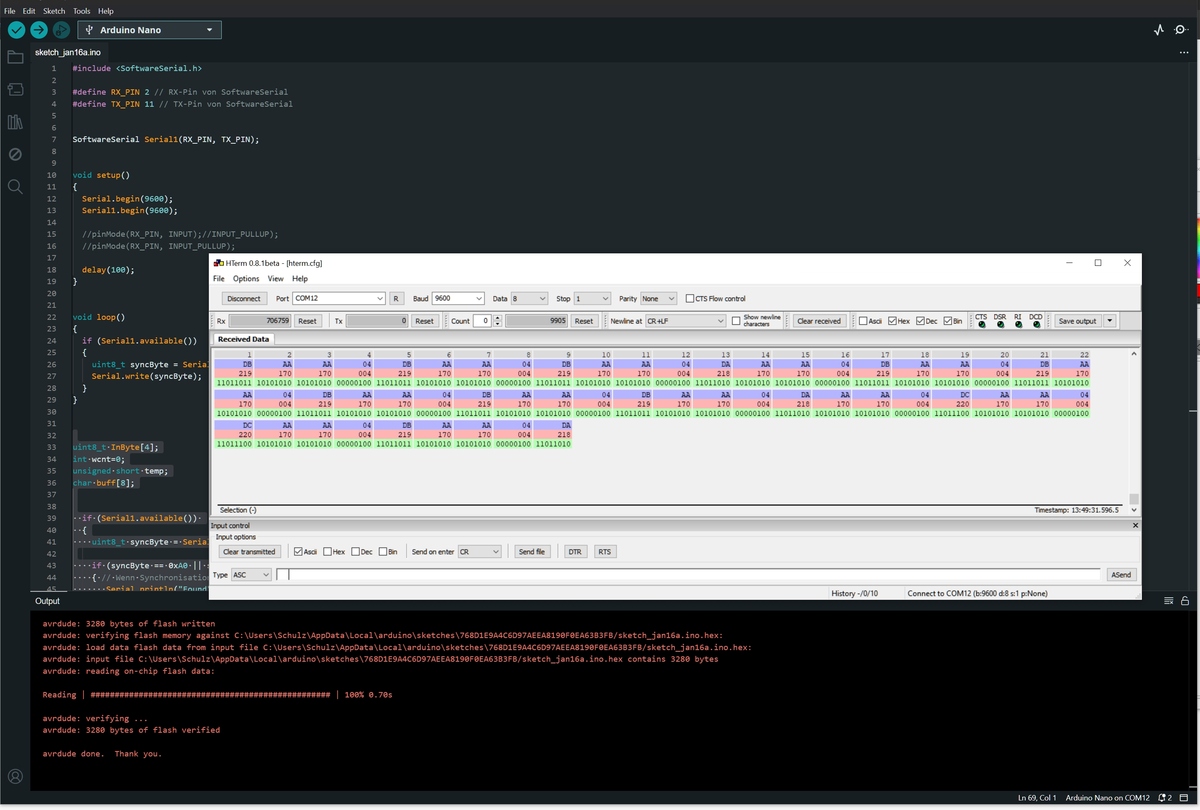Screen dimensions: 1200x810
Task: Reset the Rx counter
Action: (x=307, y=321)
